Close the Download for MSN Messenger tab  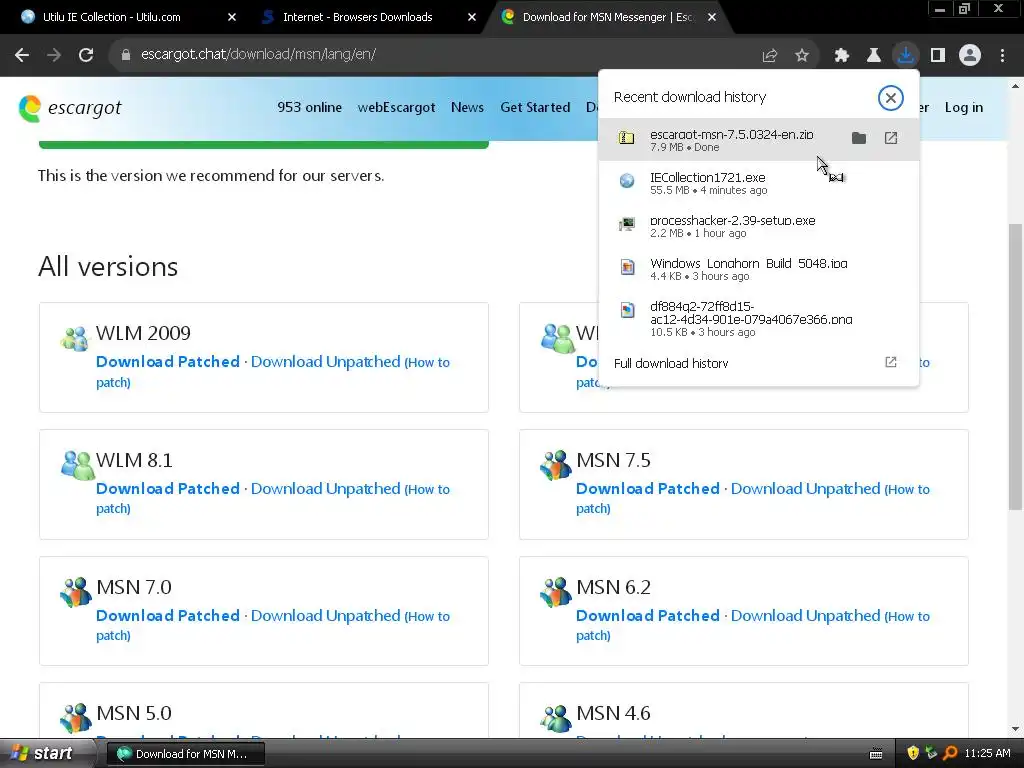coord(712,17)
